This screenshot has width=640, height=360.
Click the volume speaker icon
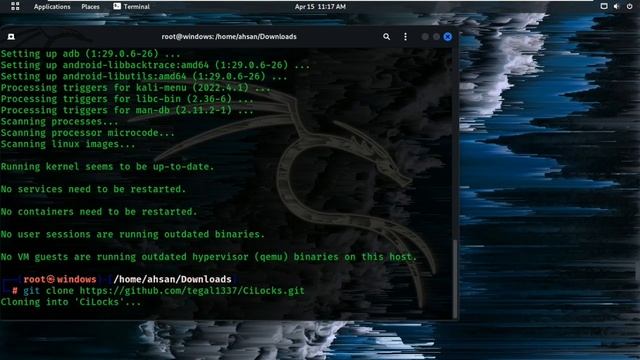(x=616, y=6)
